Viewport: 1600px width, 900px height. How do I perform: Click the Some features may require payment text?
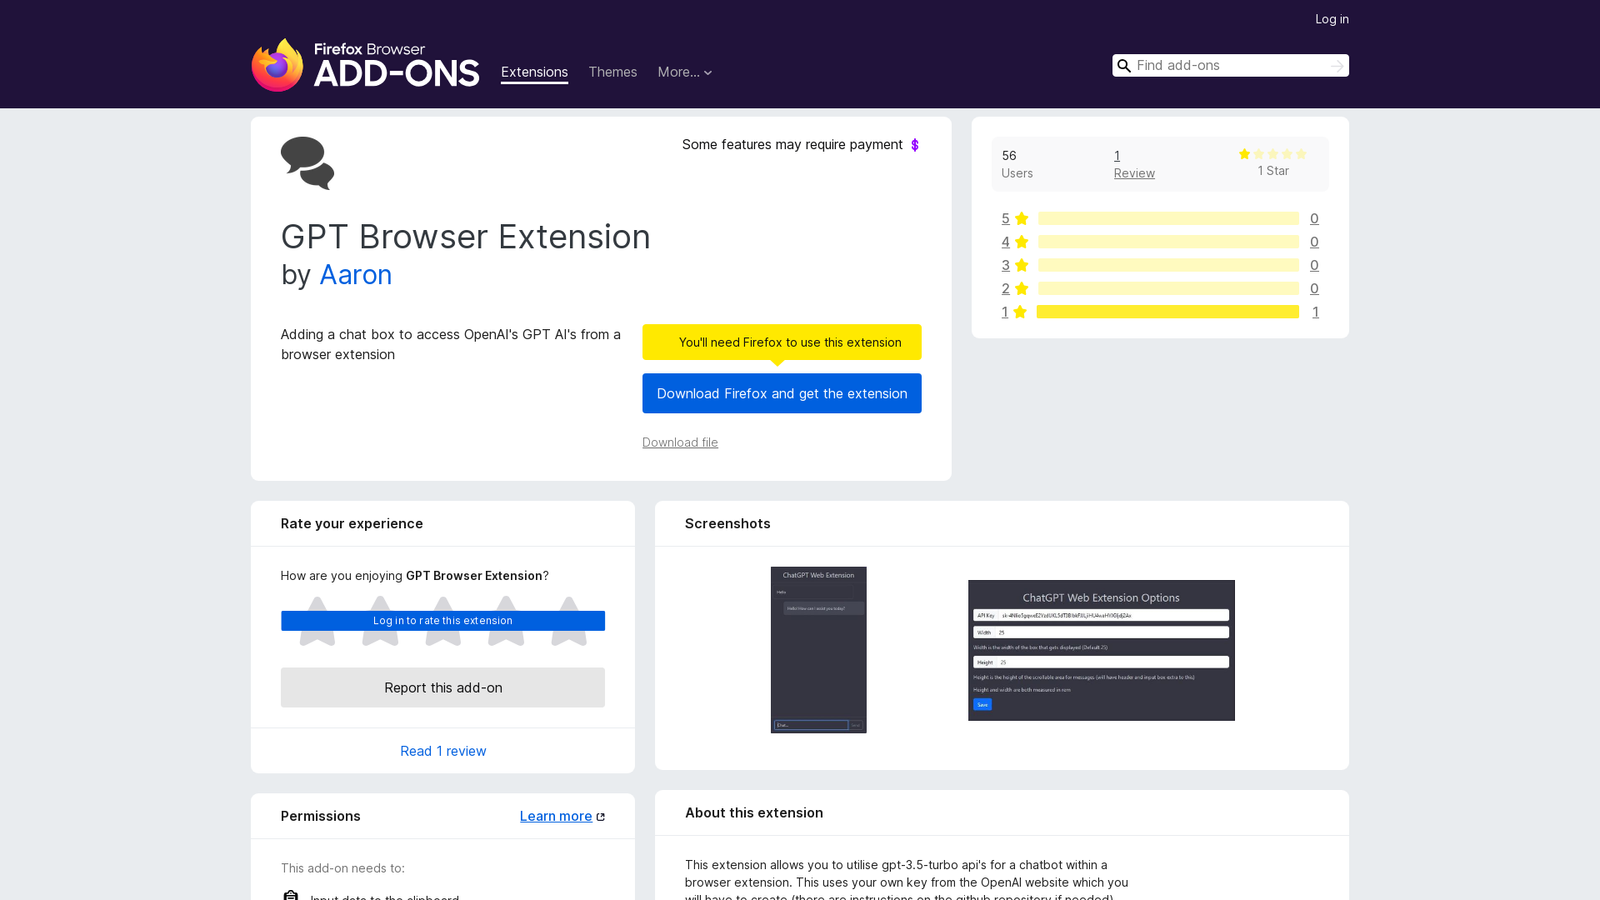[x=792, y=145]
